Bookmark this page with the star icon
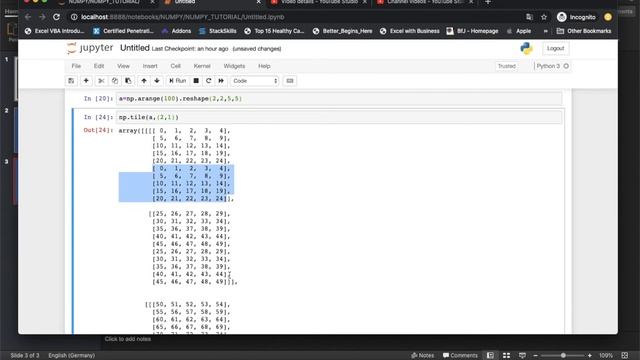The height and width of the screenshot is (360, 640). (544, 17)
